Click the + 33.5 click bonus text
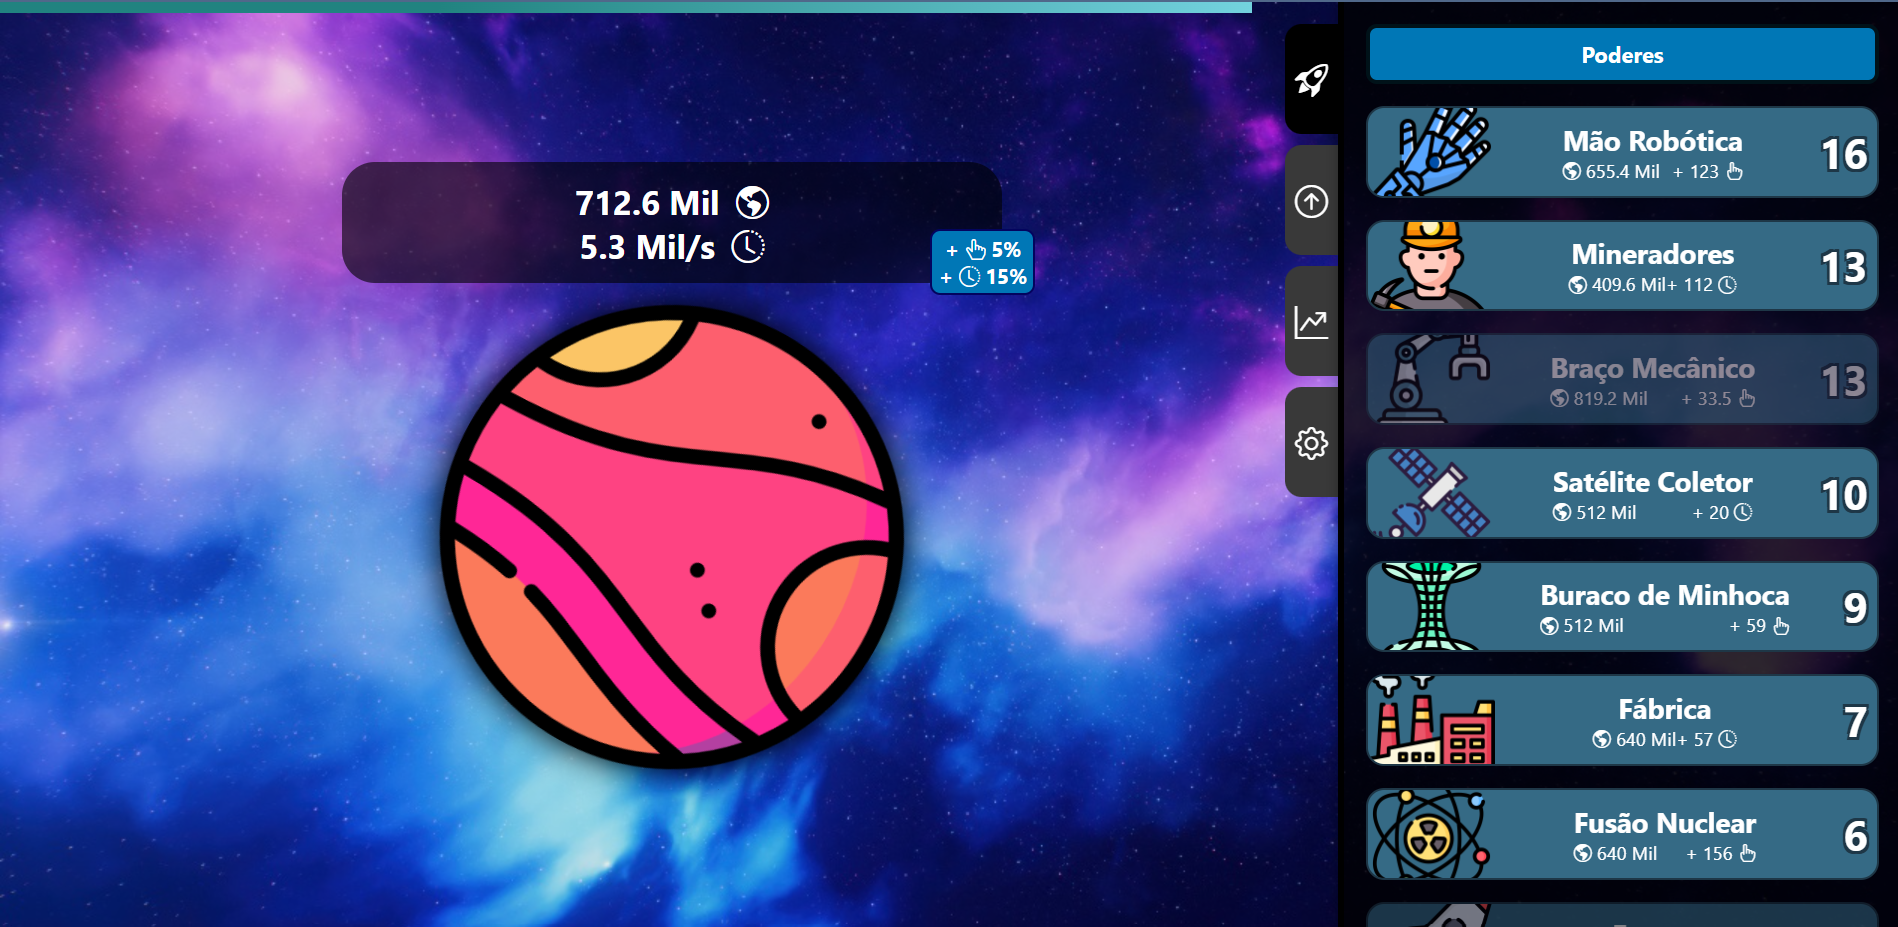 (1718, 399)
